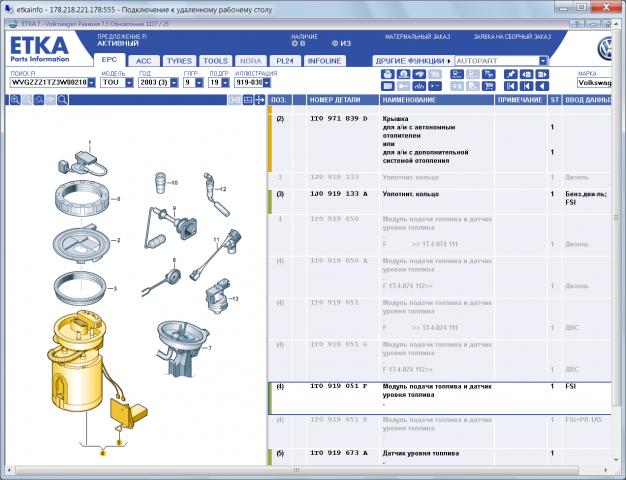
Task: Click callout number 7 in the illustration
Action: 210,349
